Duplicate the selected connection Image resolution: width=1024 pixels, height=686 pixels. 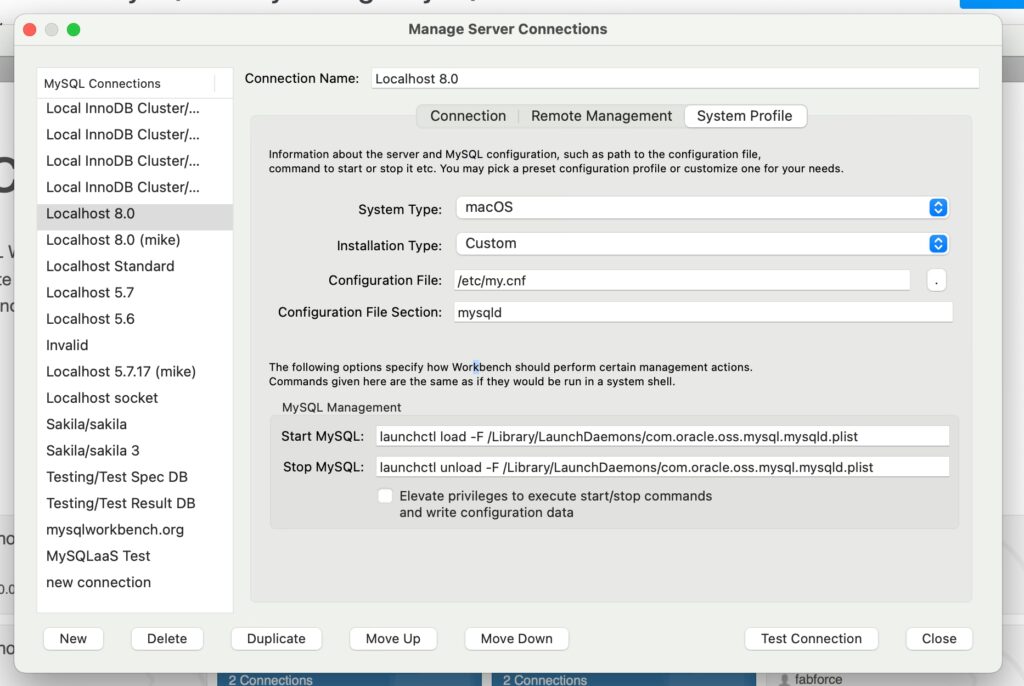[276, 639]
